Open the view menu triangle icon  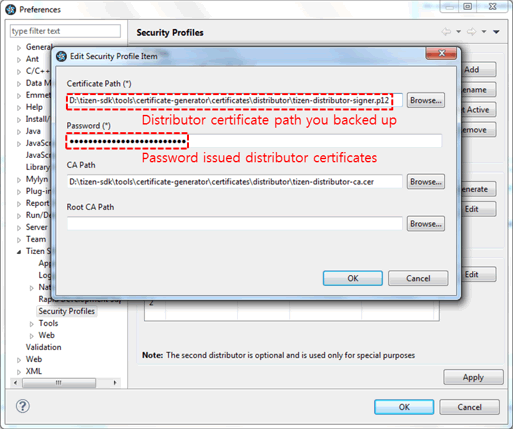click(496, 32)
